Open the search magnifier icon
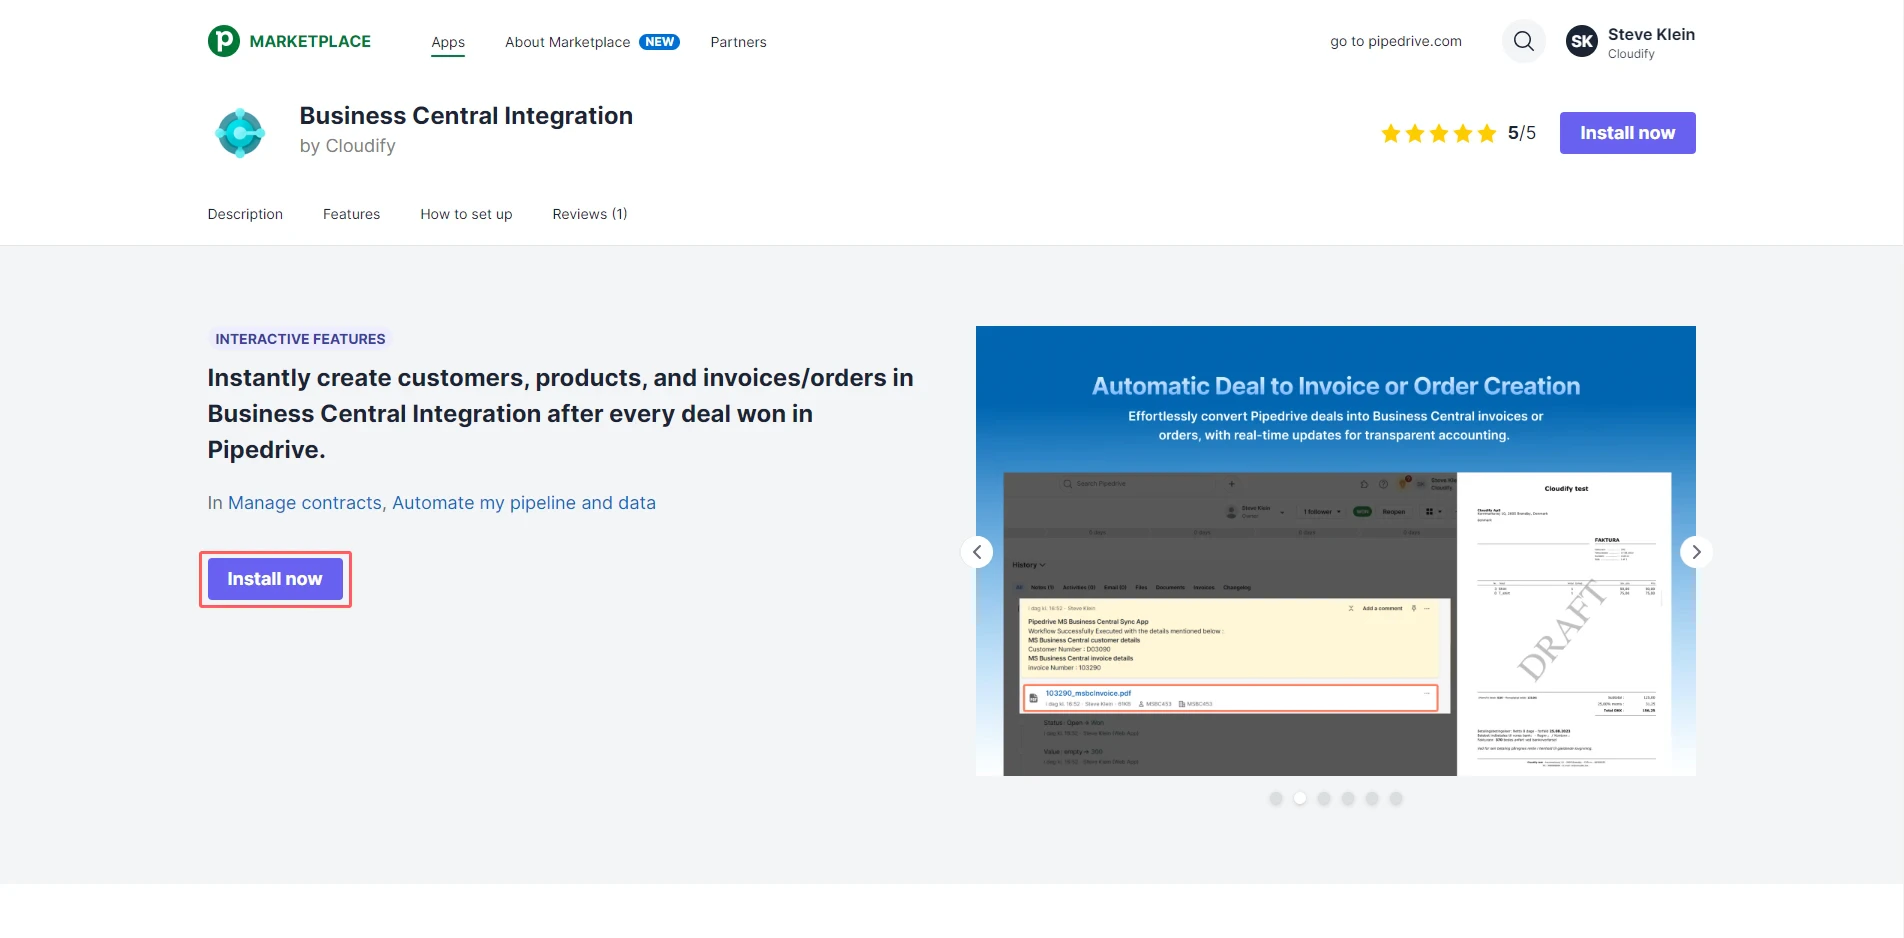 click(1524, 41)
